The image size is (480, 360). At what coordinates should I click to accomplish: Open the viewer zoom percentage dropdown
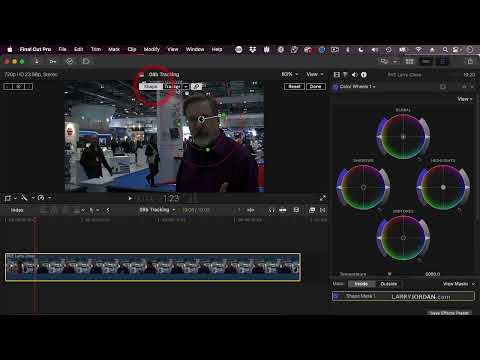(289, 74)
